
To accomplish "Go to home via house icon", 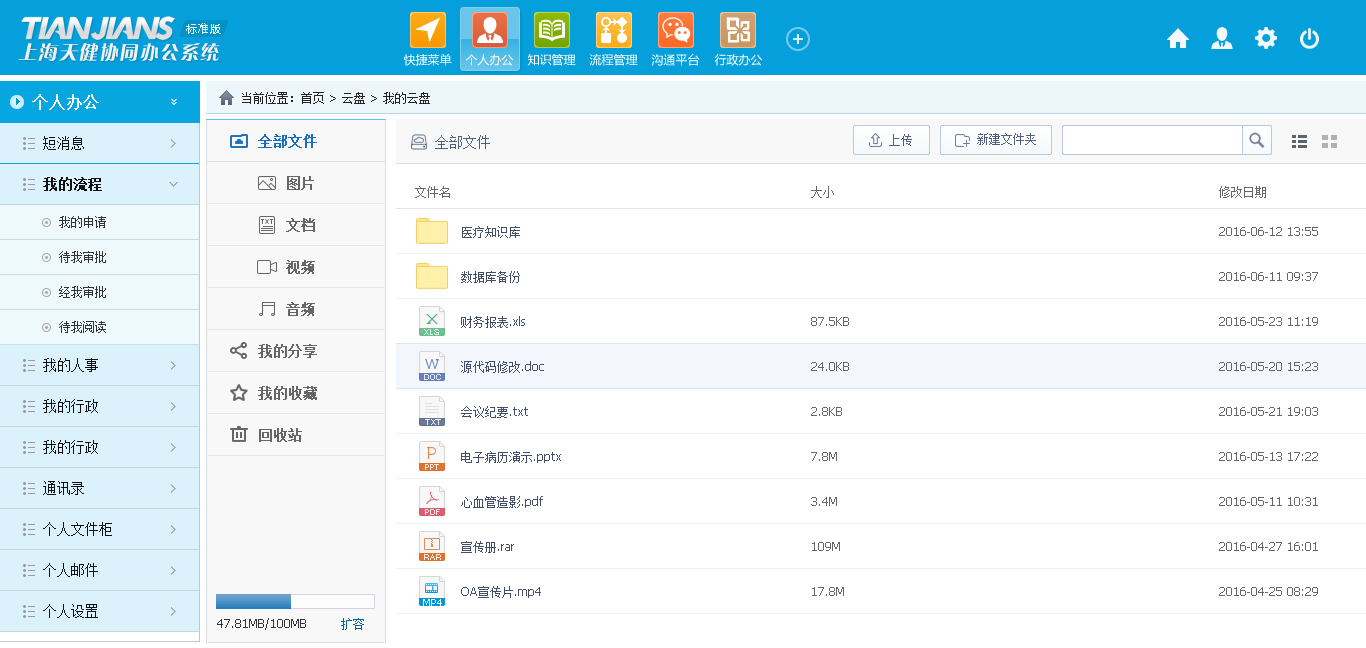I will tap(1178, 39).
